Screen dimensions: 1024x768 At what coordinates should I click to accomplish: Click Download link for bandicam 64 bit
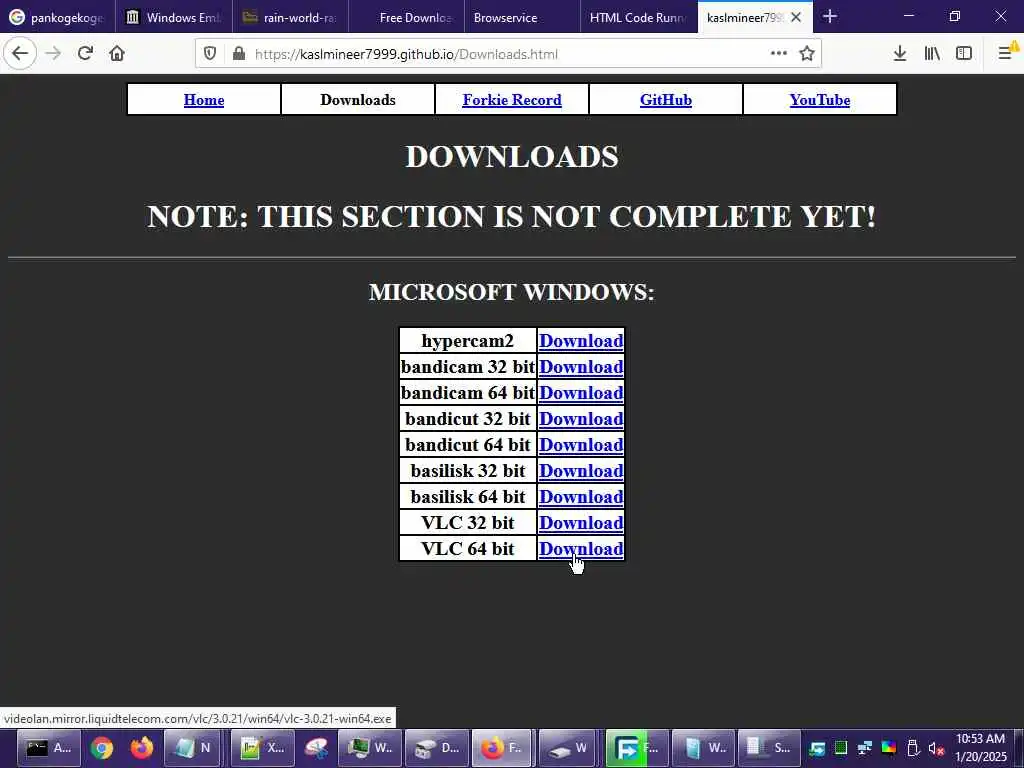point(581,393)
